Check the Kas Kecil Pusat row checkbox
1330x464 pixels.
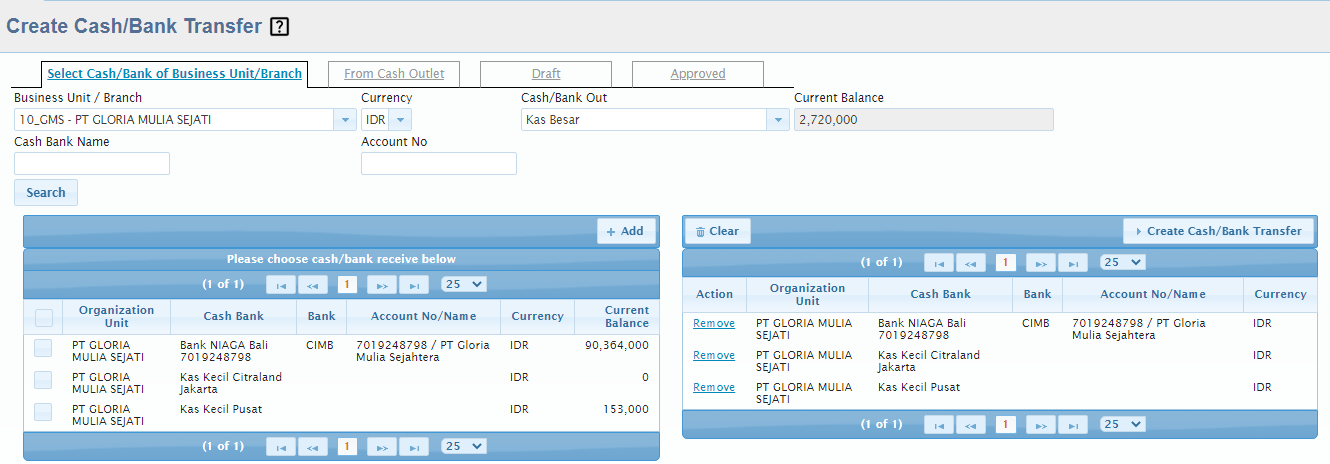[x=43, y=412]
